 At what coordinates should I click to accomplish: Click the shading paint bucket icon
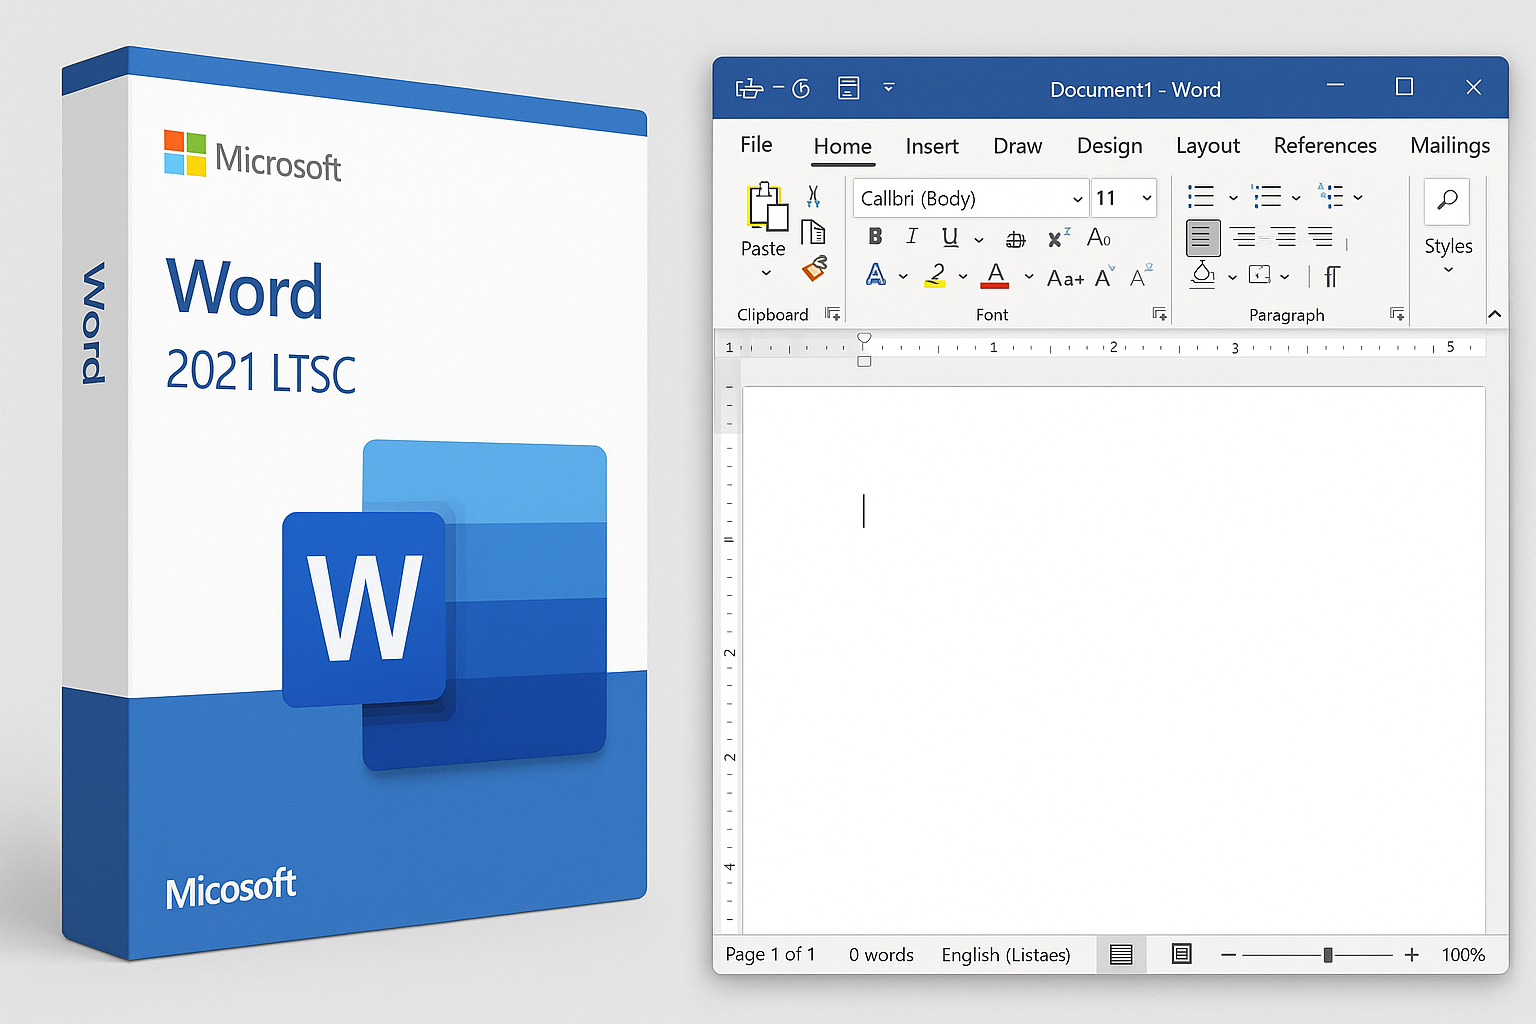1203,275
